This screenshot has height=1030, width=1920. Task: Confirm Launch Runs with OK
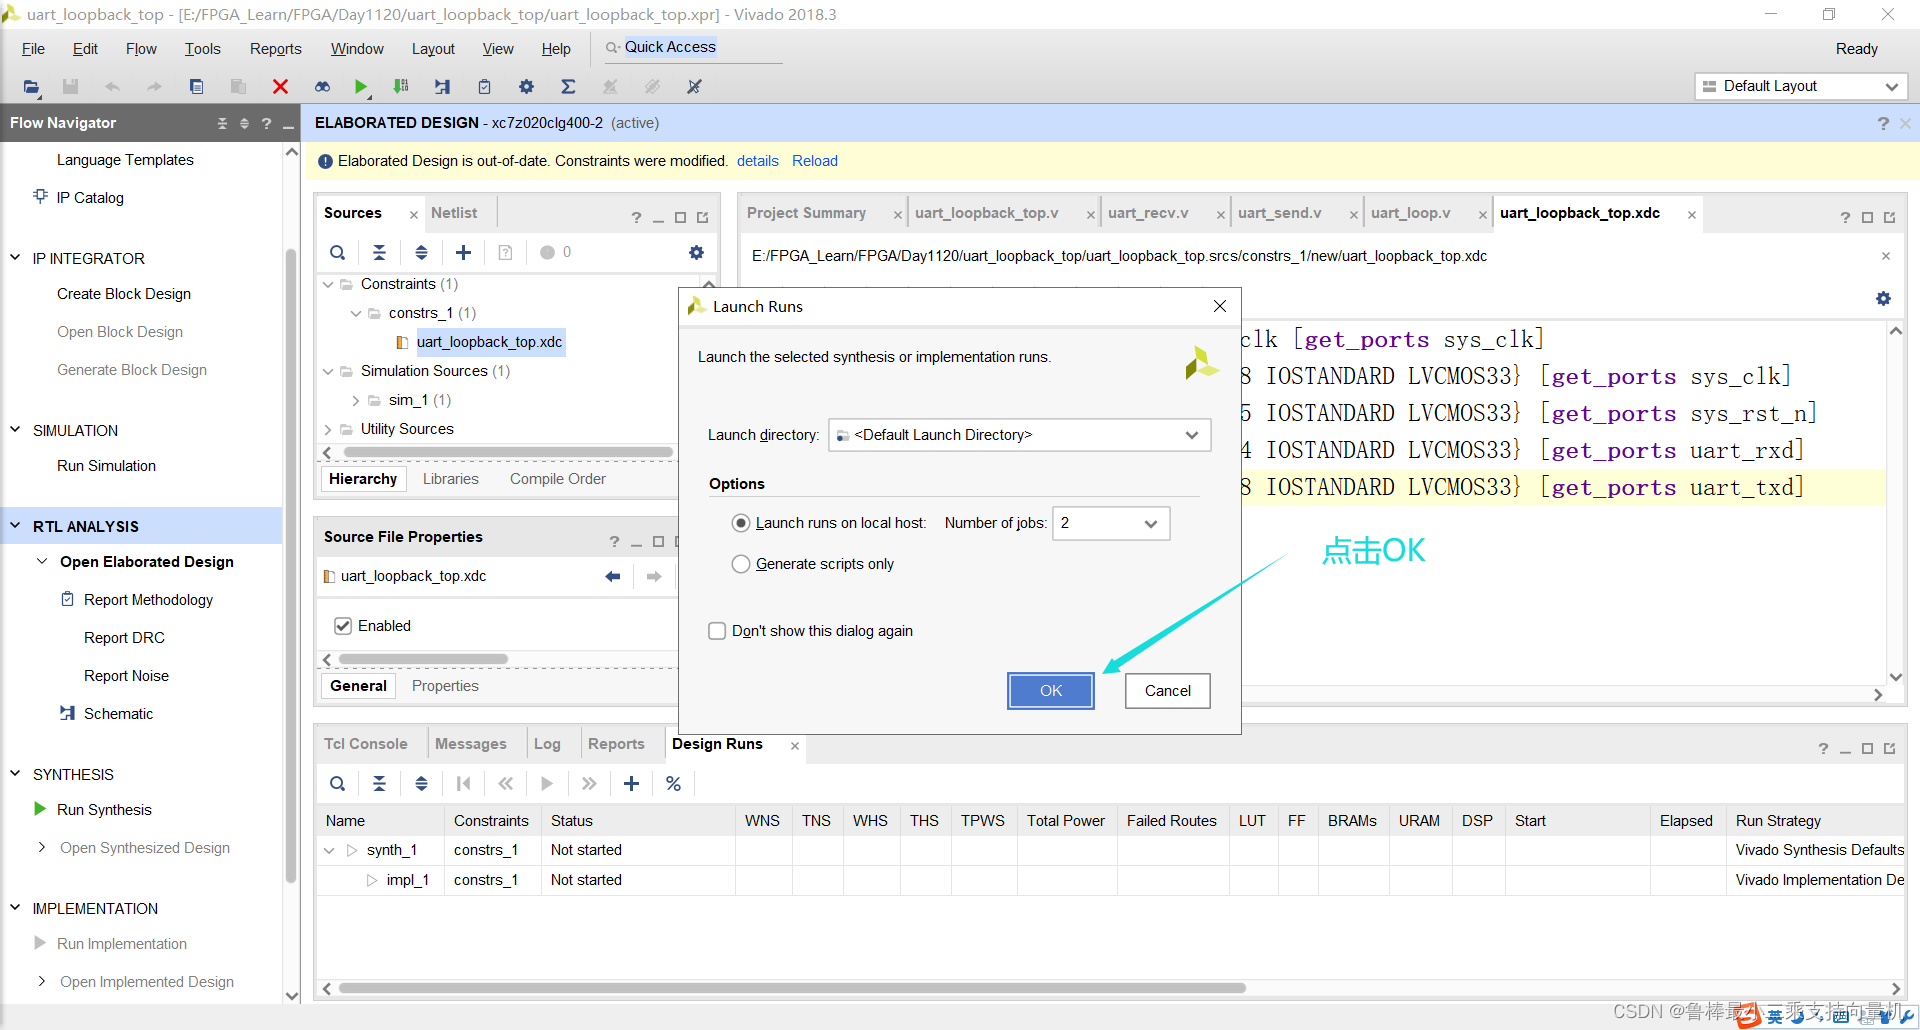tap(1051, 691)
